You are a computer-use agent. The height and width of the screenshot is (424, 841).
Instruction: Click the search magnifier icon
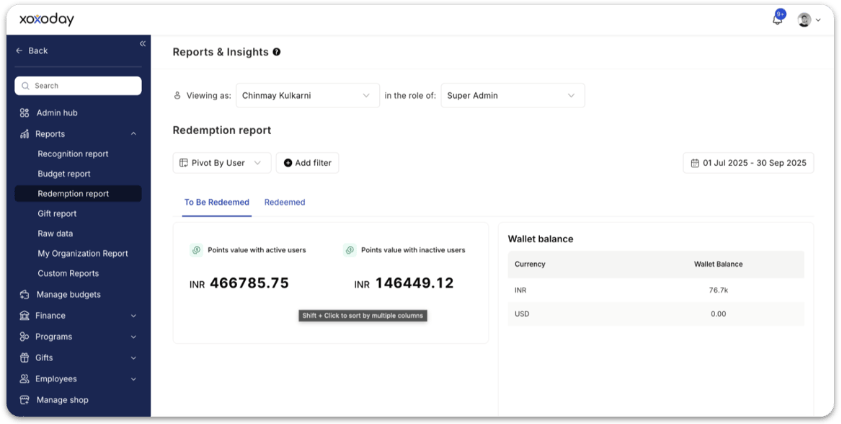point(25,86)
